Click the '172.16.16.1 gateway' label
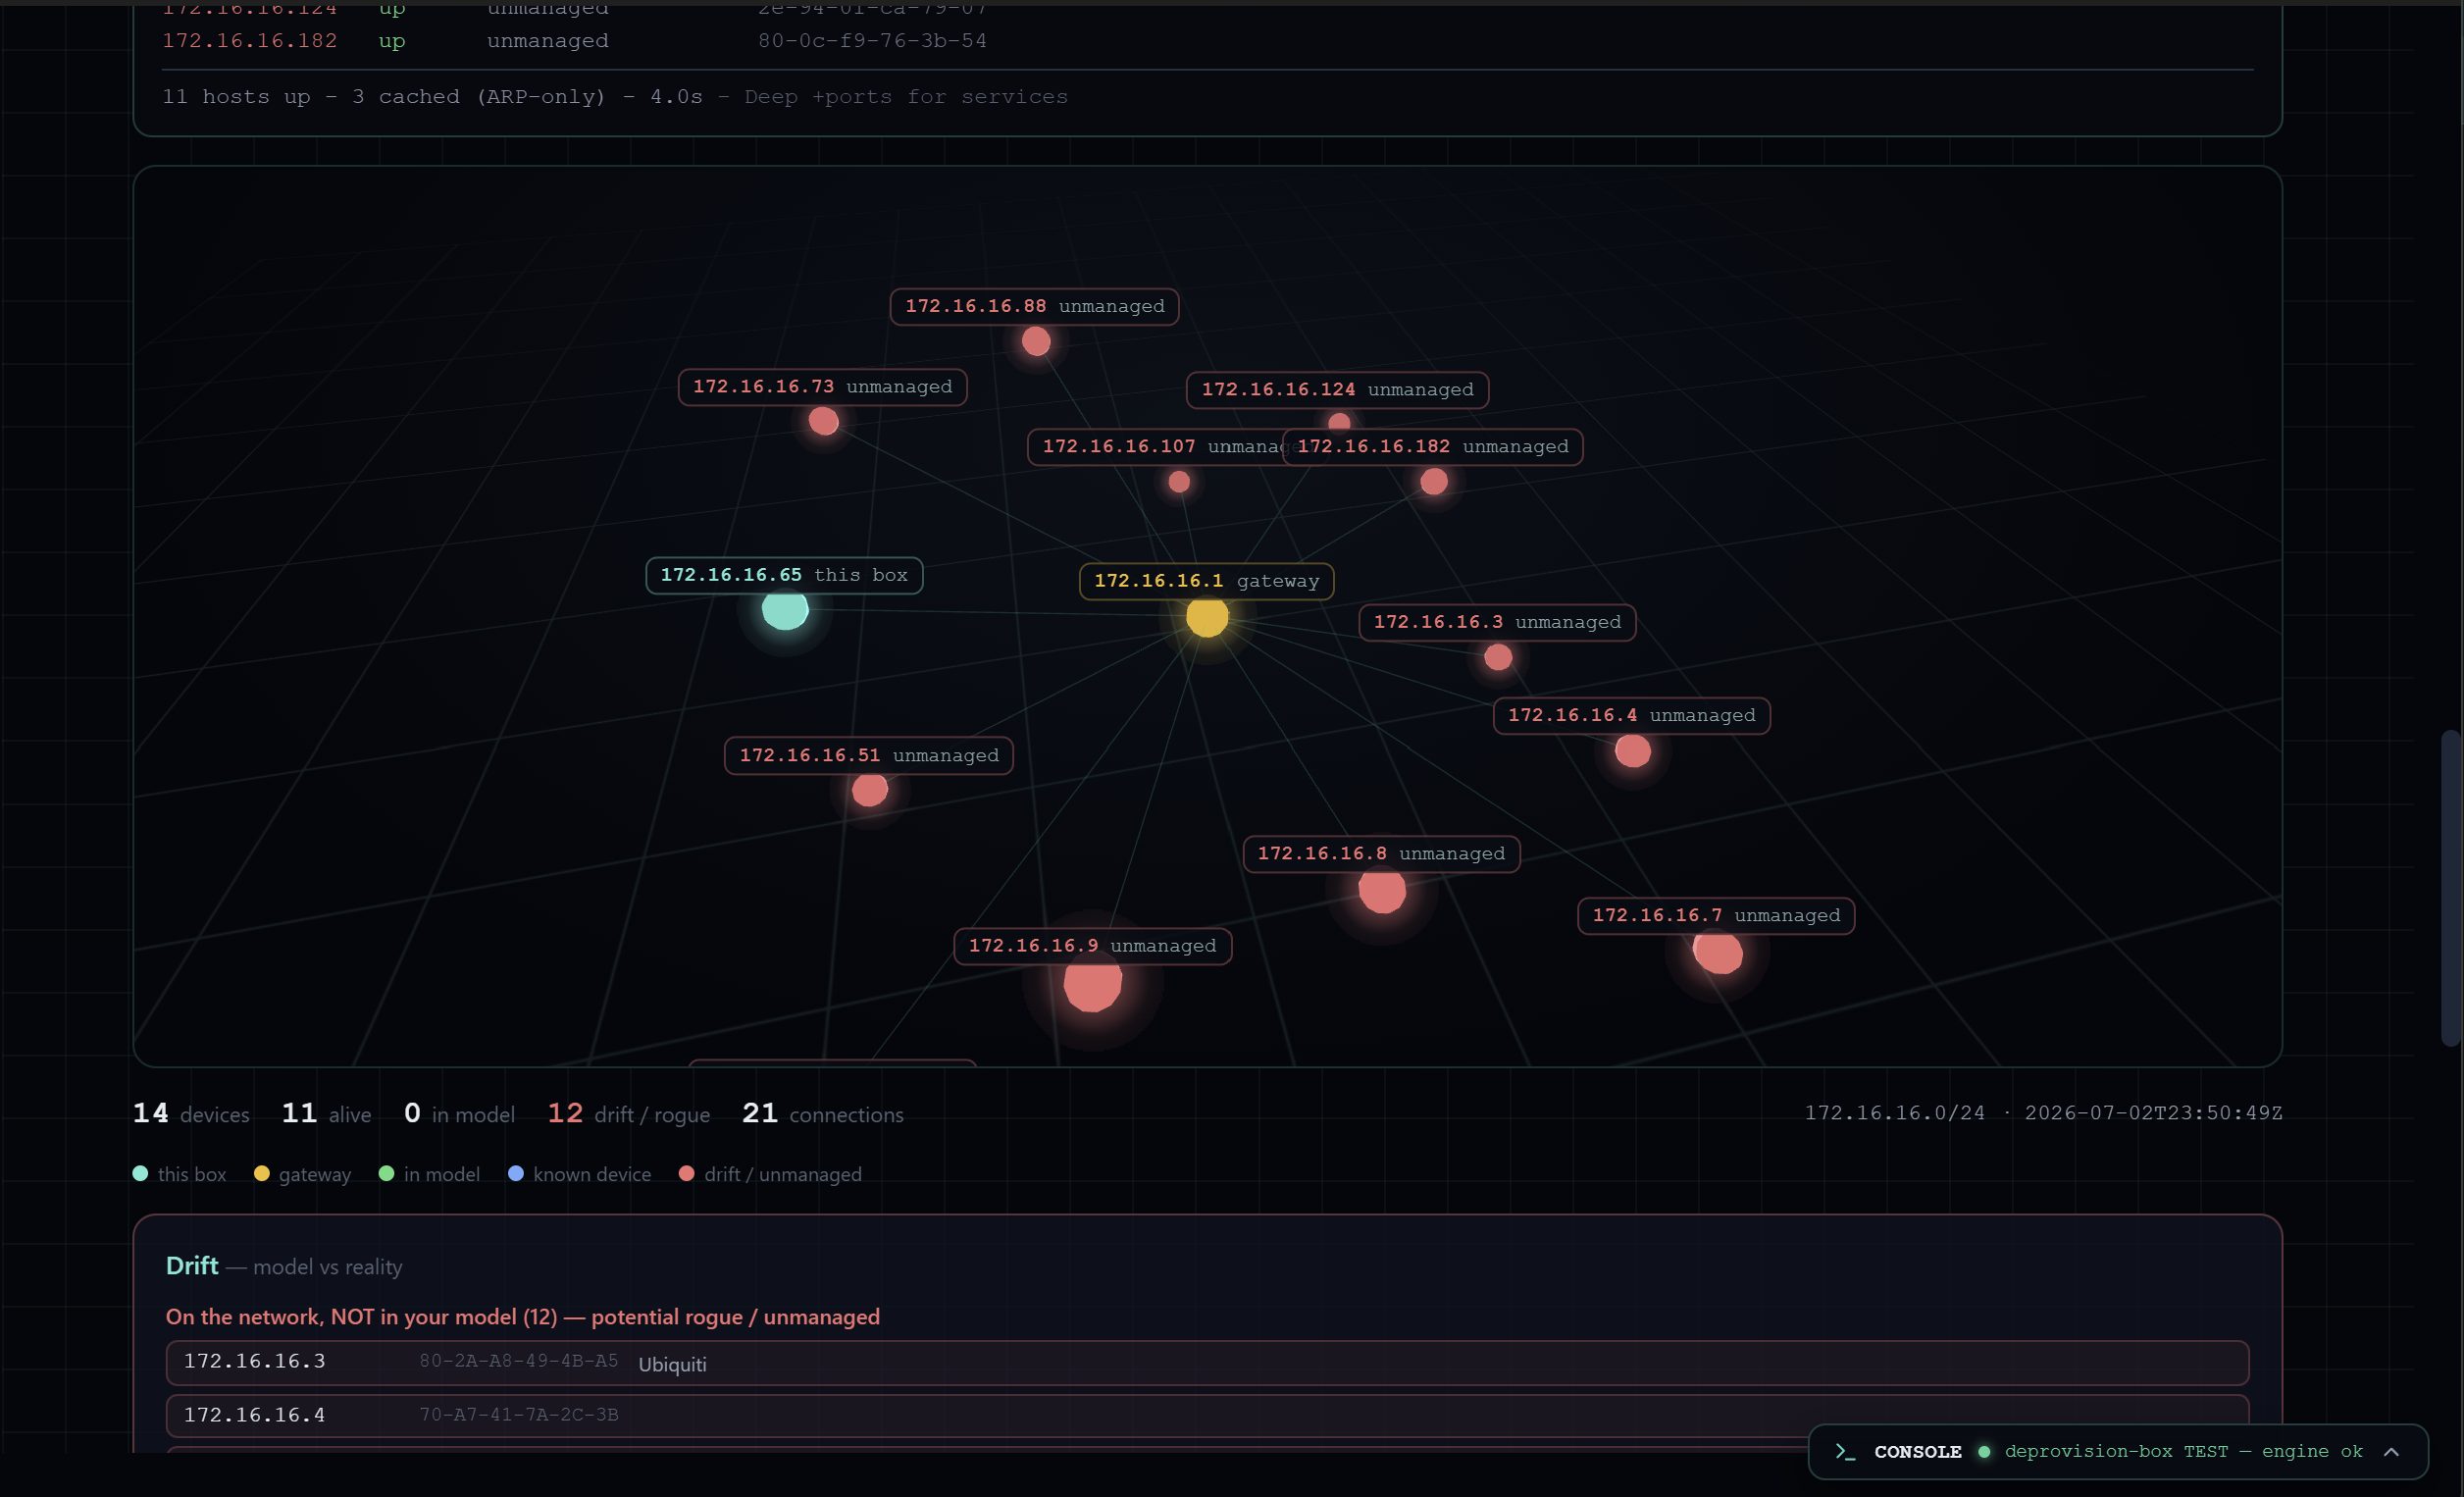2464x1497 pixels. (x=1206, y=581)
